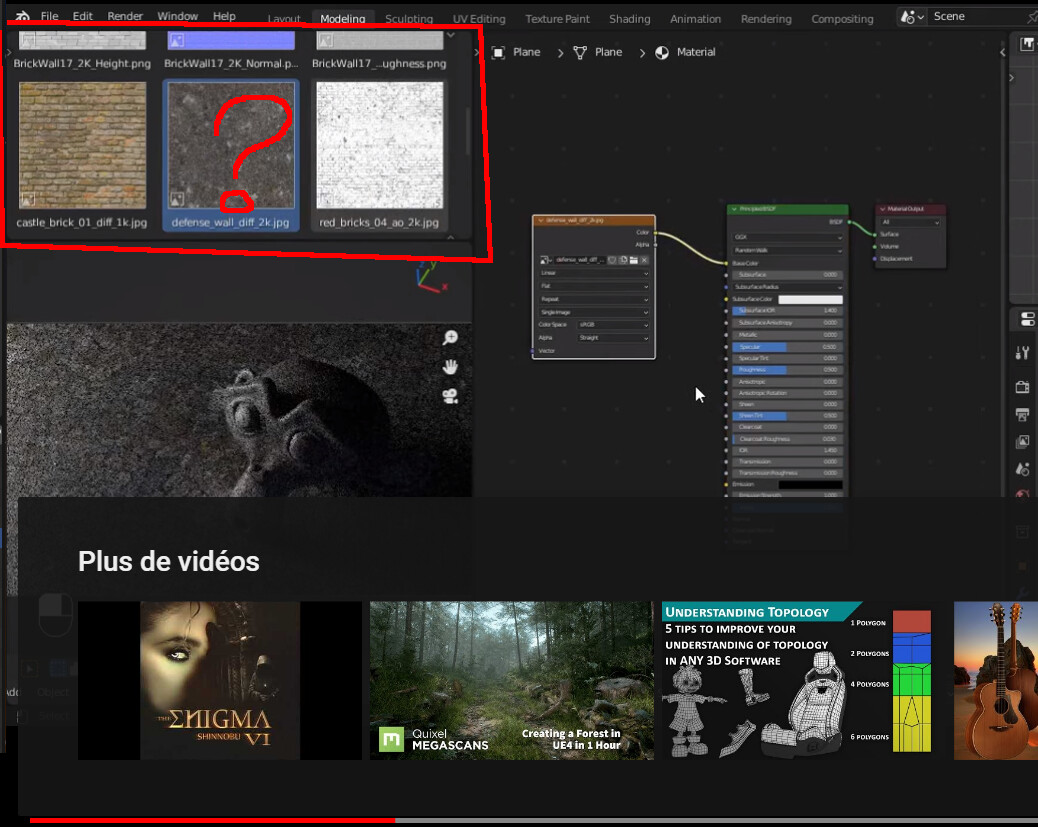Open the Render properties tab icon

pyautogui.click(x=1022, y=387)
